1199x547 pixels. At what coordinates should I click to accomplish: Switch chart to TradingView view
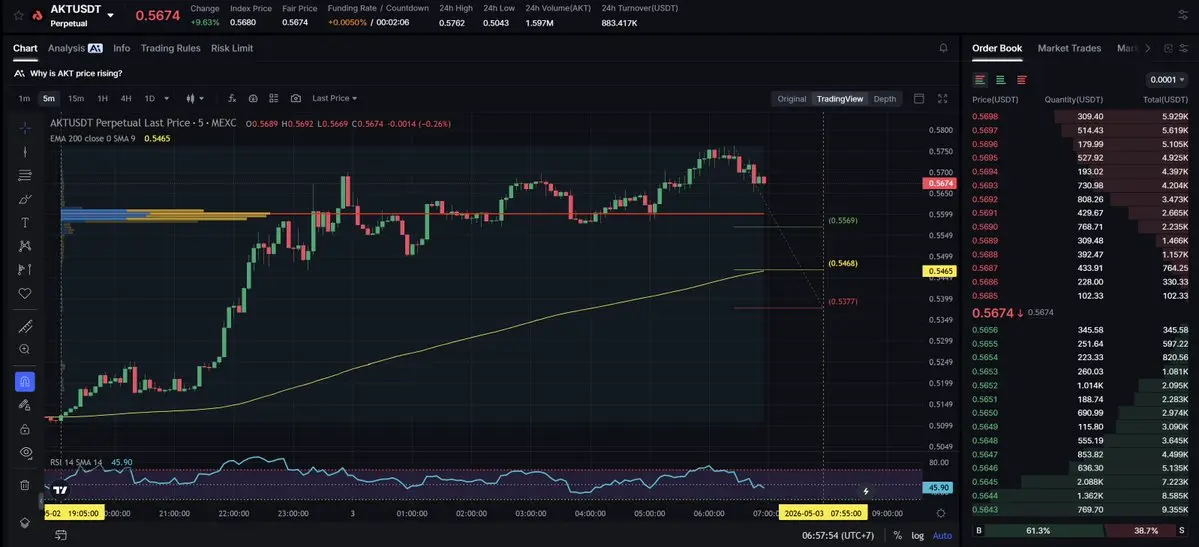click(x=840, y=99)
